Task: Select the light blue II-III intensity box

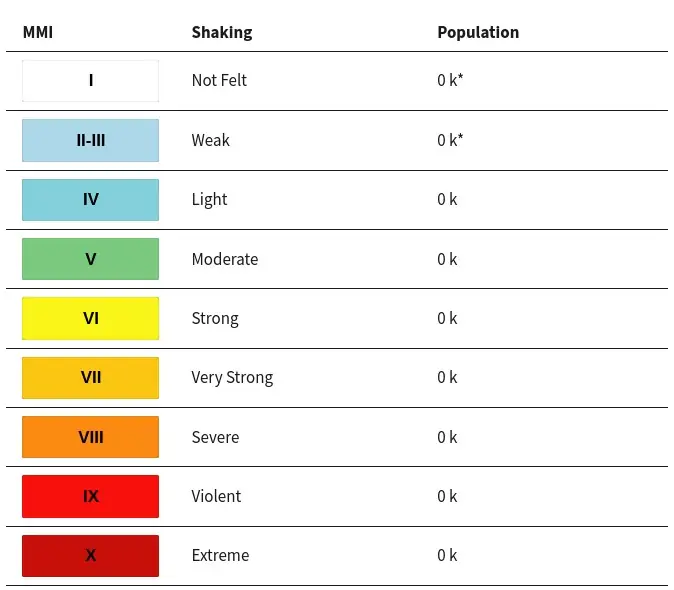Action: pos(90,141)
